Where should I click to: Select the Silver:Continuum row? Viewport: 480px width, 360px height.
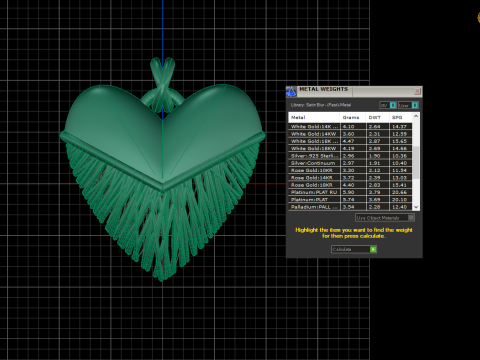coord(350,163)
